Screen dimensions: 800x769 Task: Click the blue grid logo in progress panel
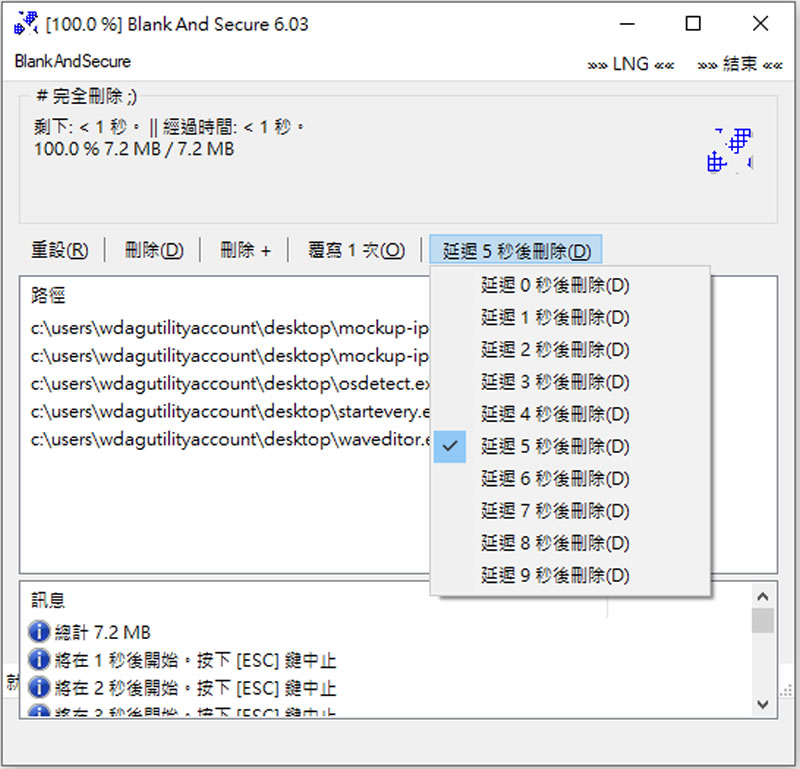click(730, 150)
